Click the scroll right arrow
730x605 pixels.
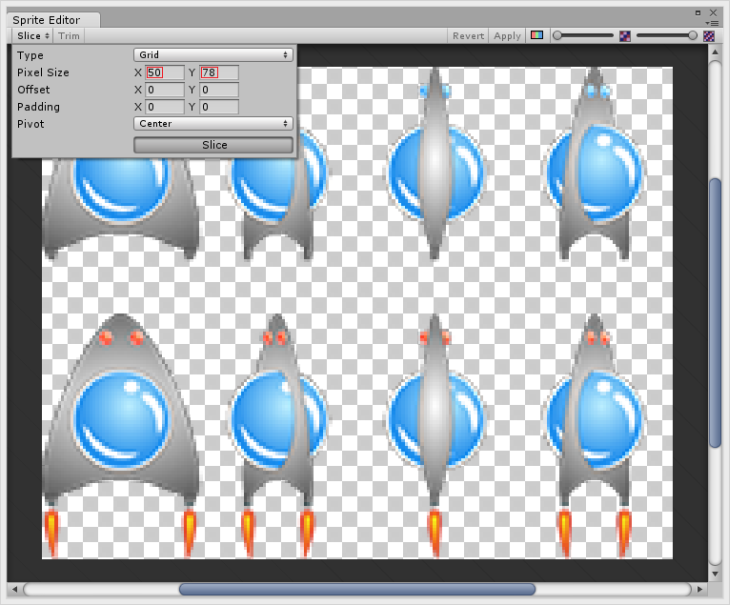pyautogui.click(x=700, y=589)
